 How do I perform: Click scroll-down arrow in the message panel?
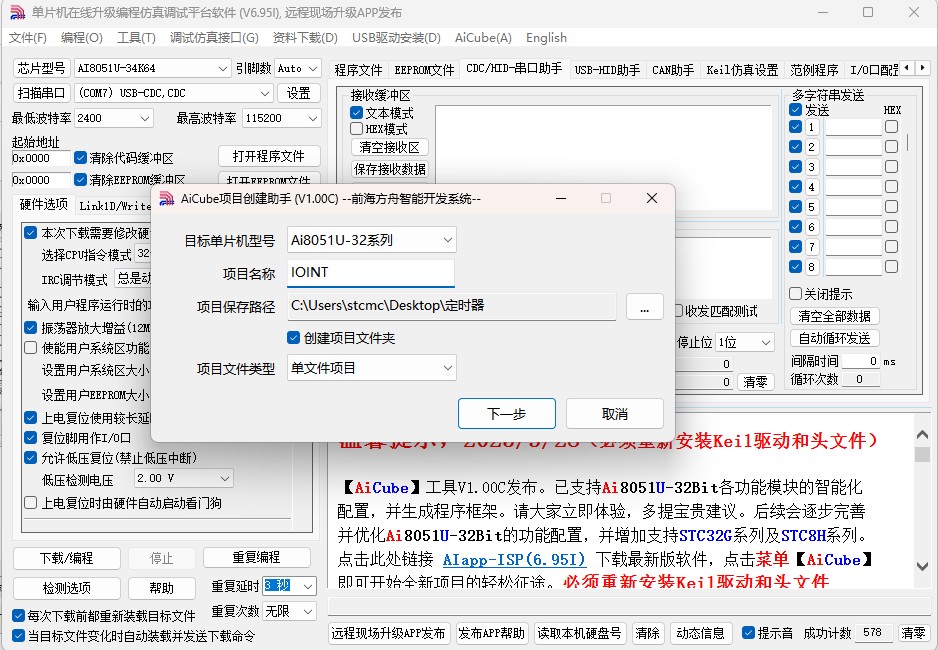coord(922,566)
